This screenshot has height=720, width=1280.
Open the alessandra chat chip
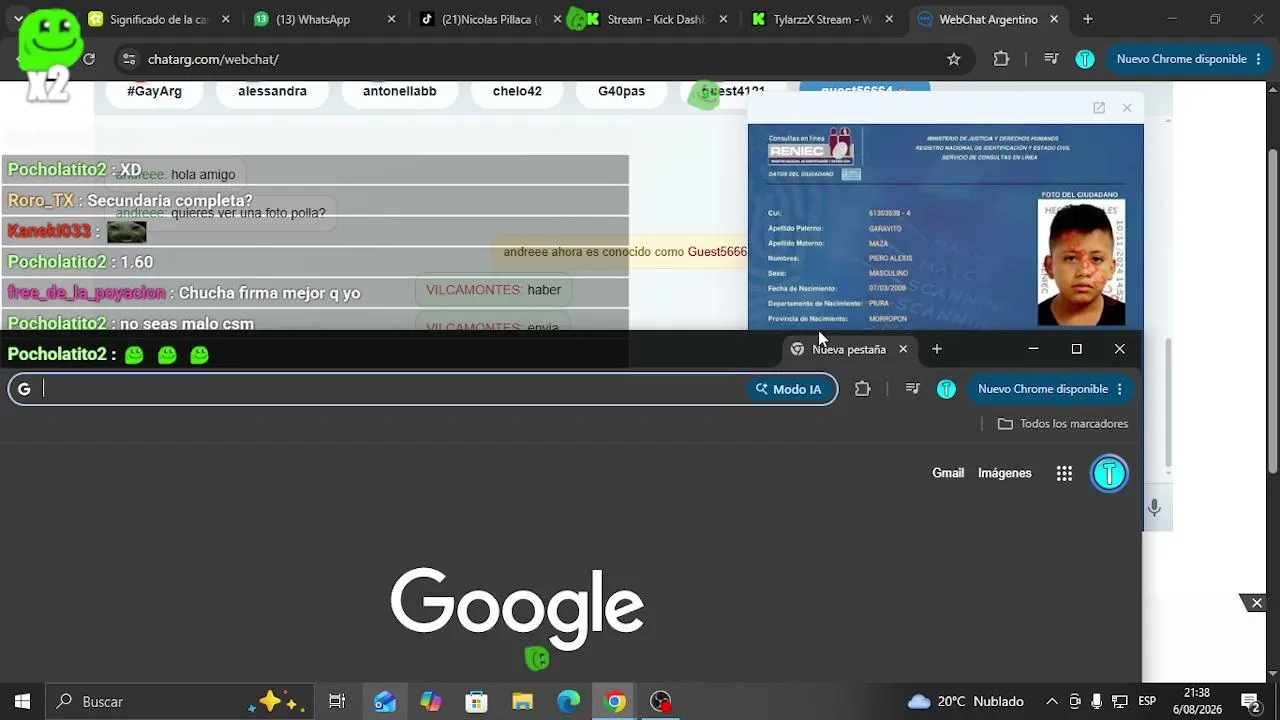[272, 91]
